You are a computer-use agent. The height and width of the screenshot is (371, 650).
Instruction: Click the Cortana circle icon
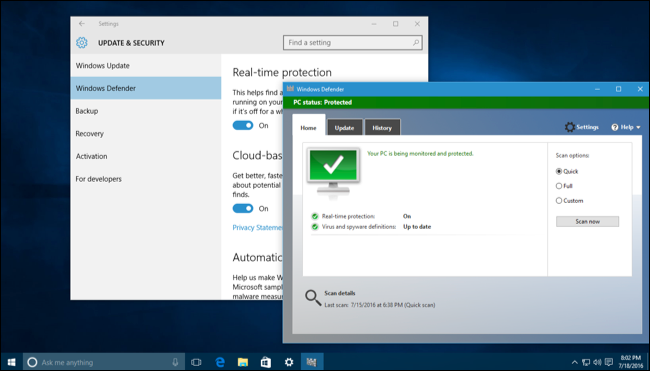32,362
